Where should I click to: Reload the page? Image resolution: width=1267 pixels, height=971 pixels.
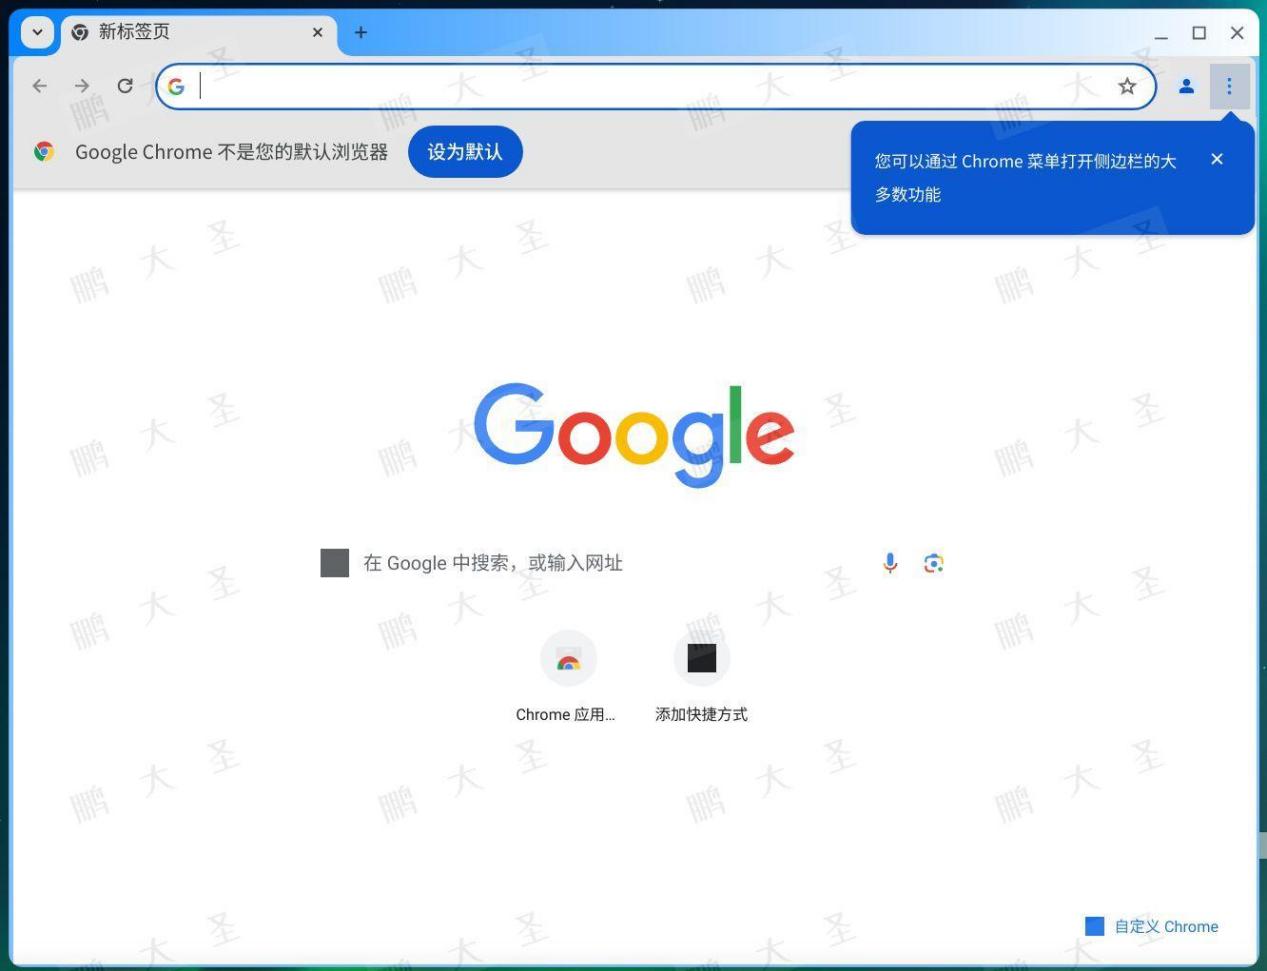point(124,86)
